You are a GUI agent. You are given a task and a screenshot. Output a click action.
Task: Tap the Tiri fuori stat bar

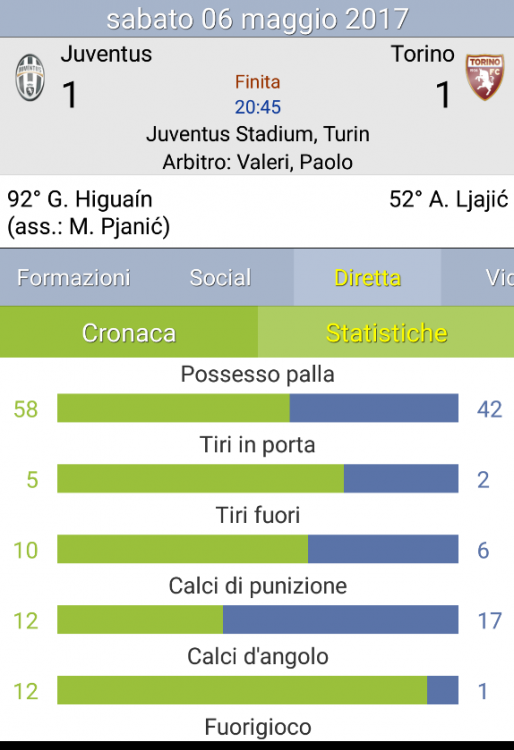coord(258,549)
